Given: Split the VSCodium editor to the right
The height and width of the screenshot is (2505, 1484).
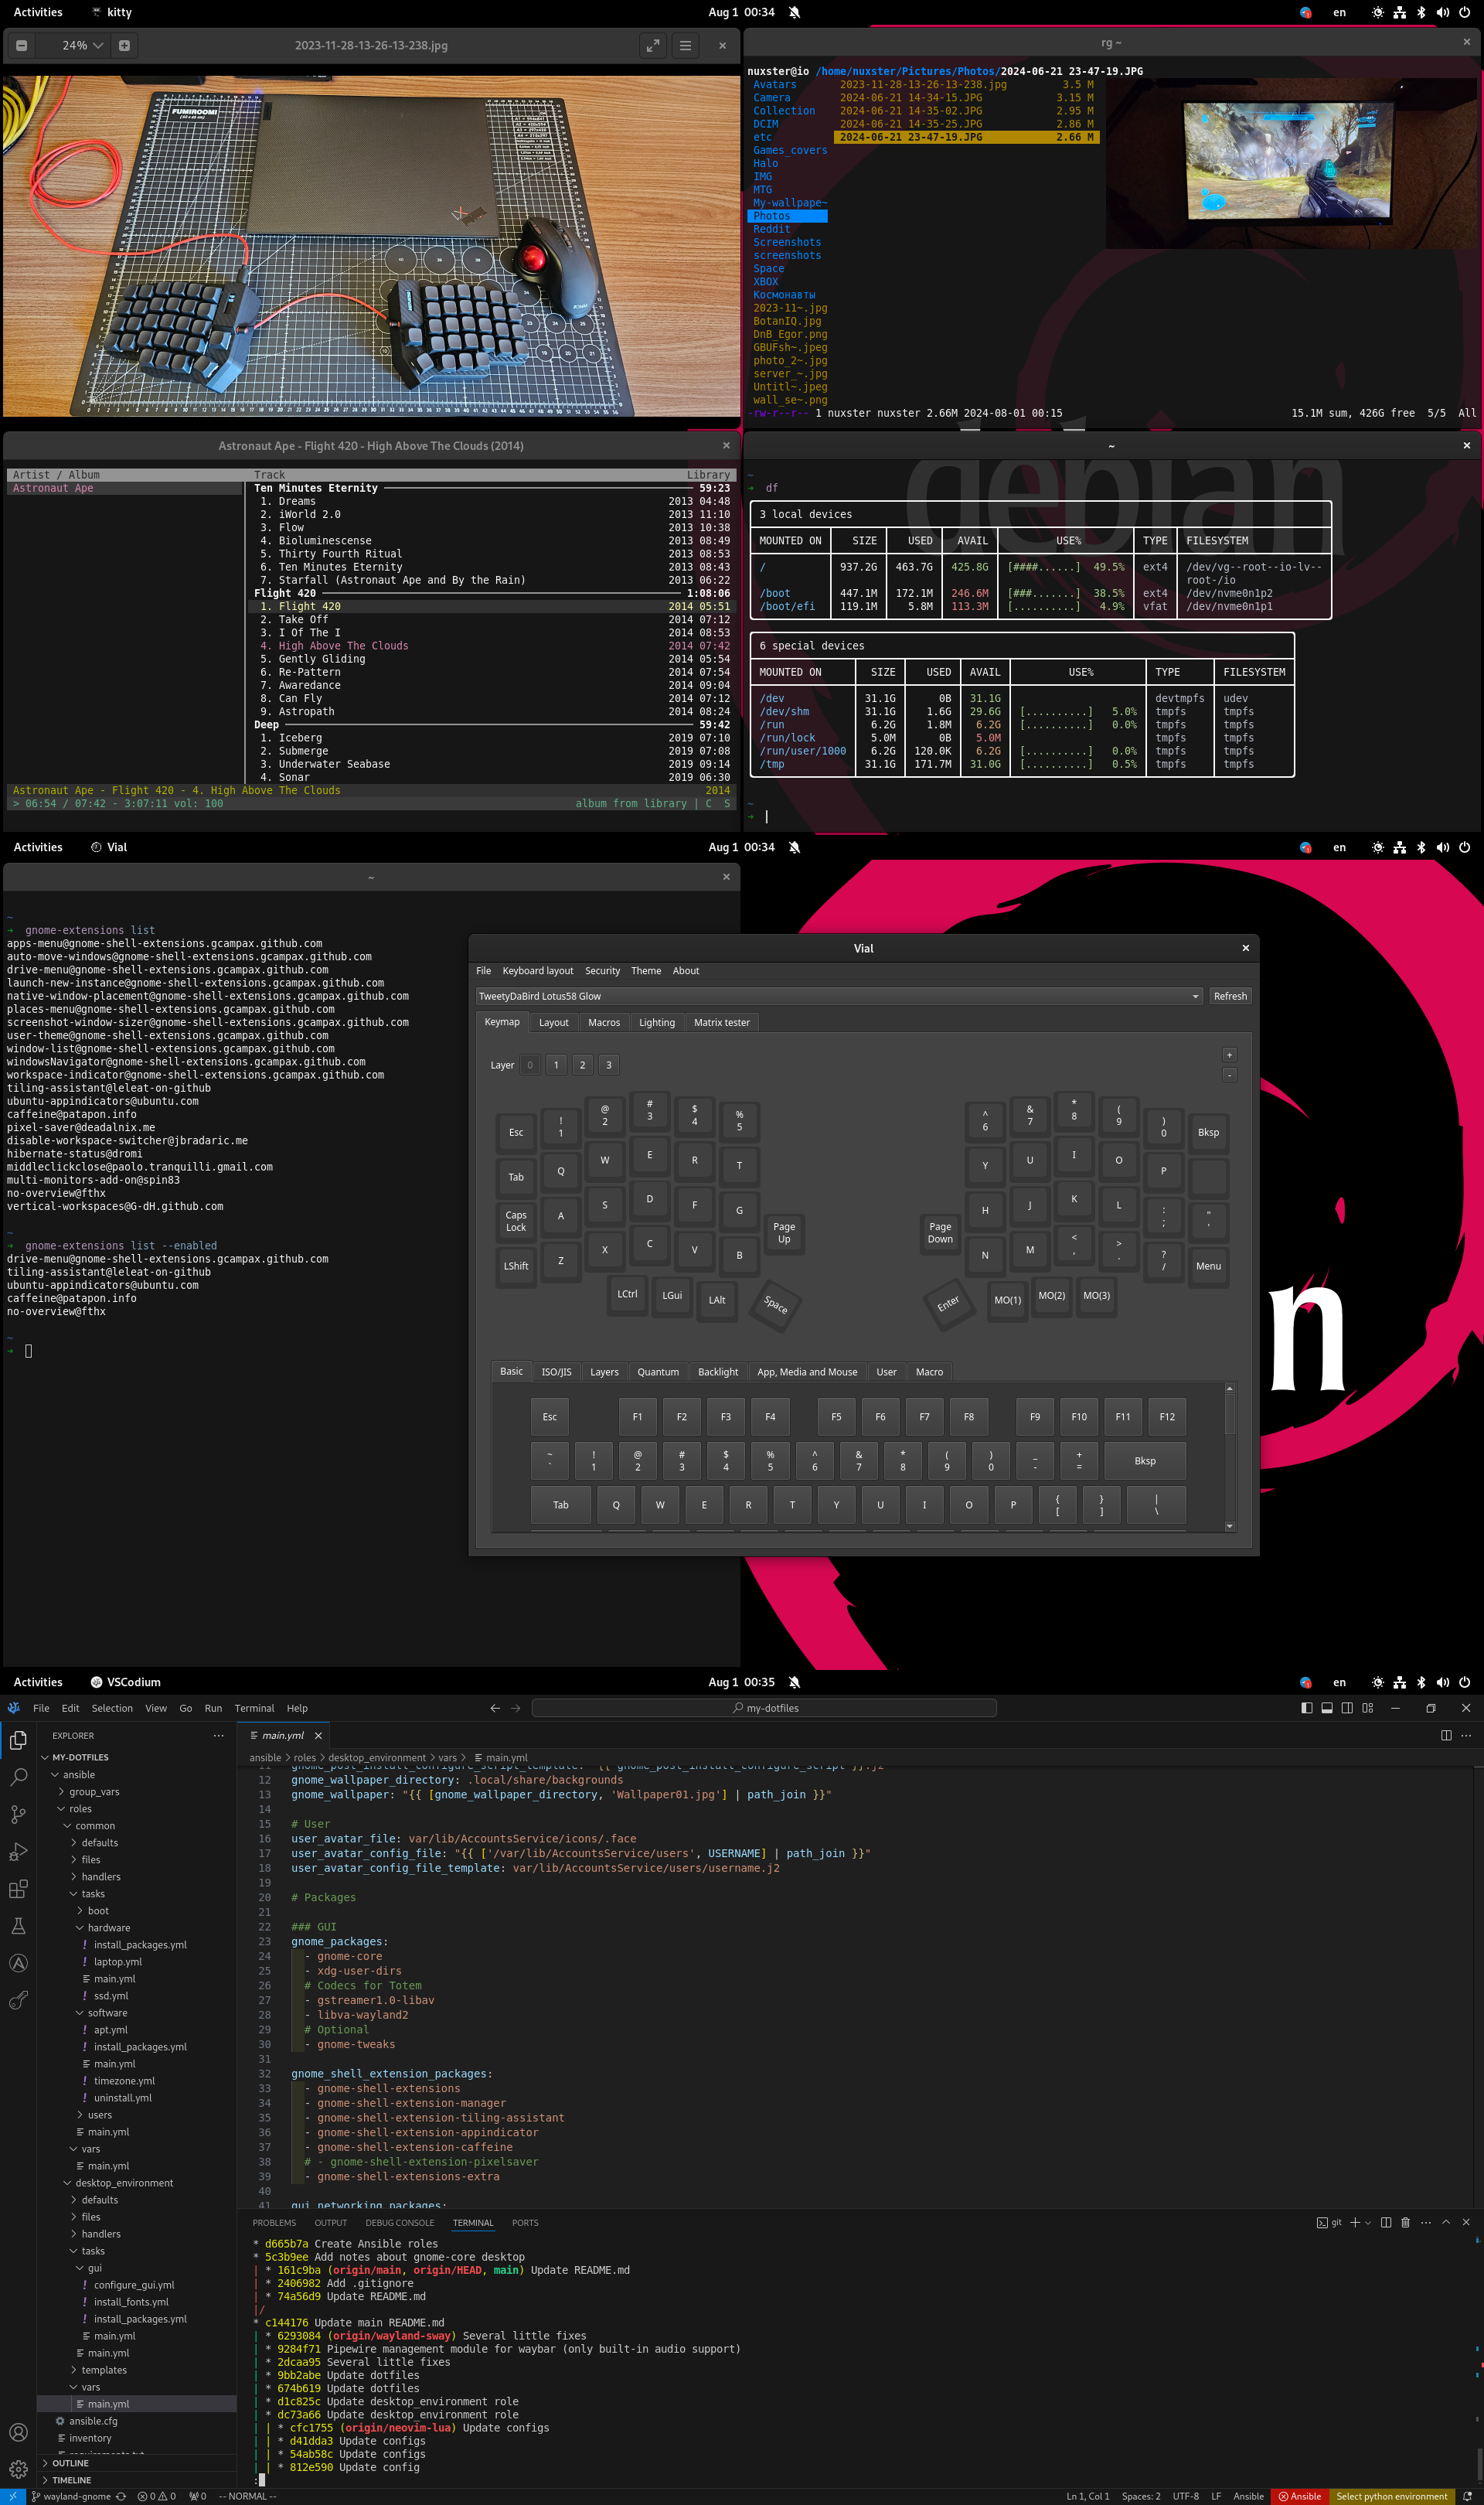Looking at the screenshot, I should [x=1446, y=1735].
